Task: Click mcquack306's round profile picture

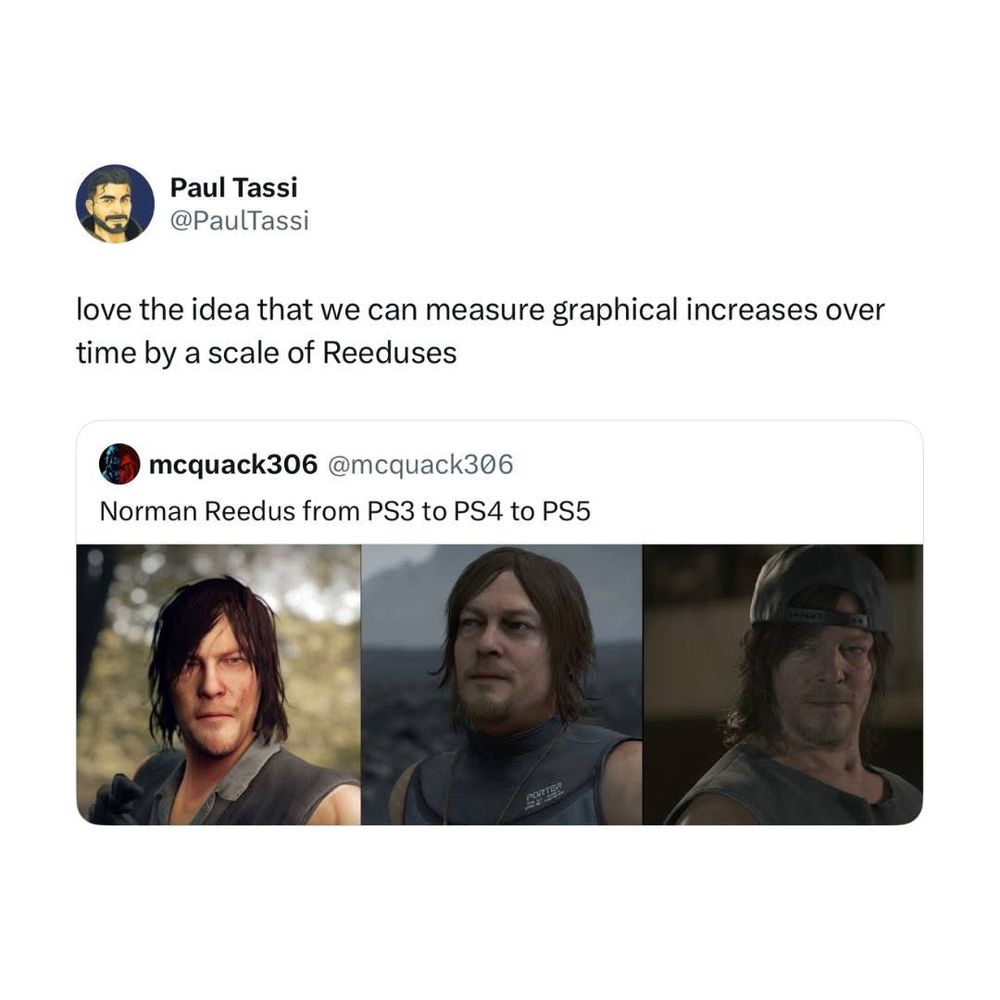Action: pyautogui.click(x=119, y=464)
